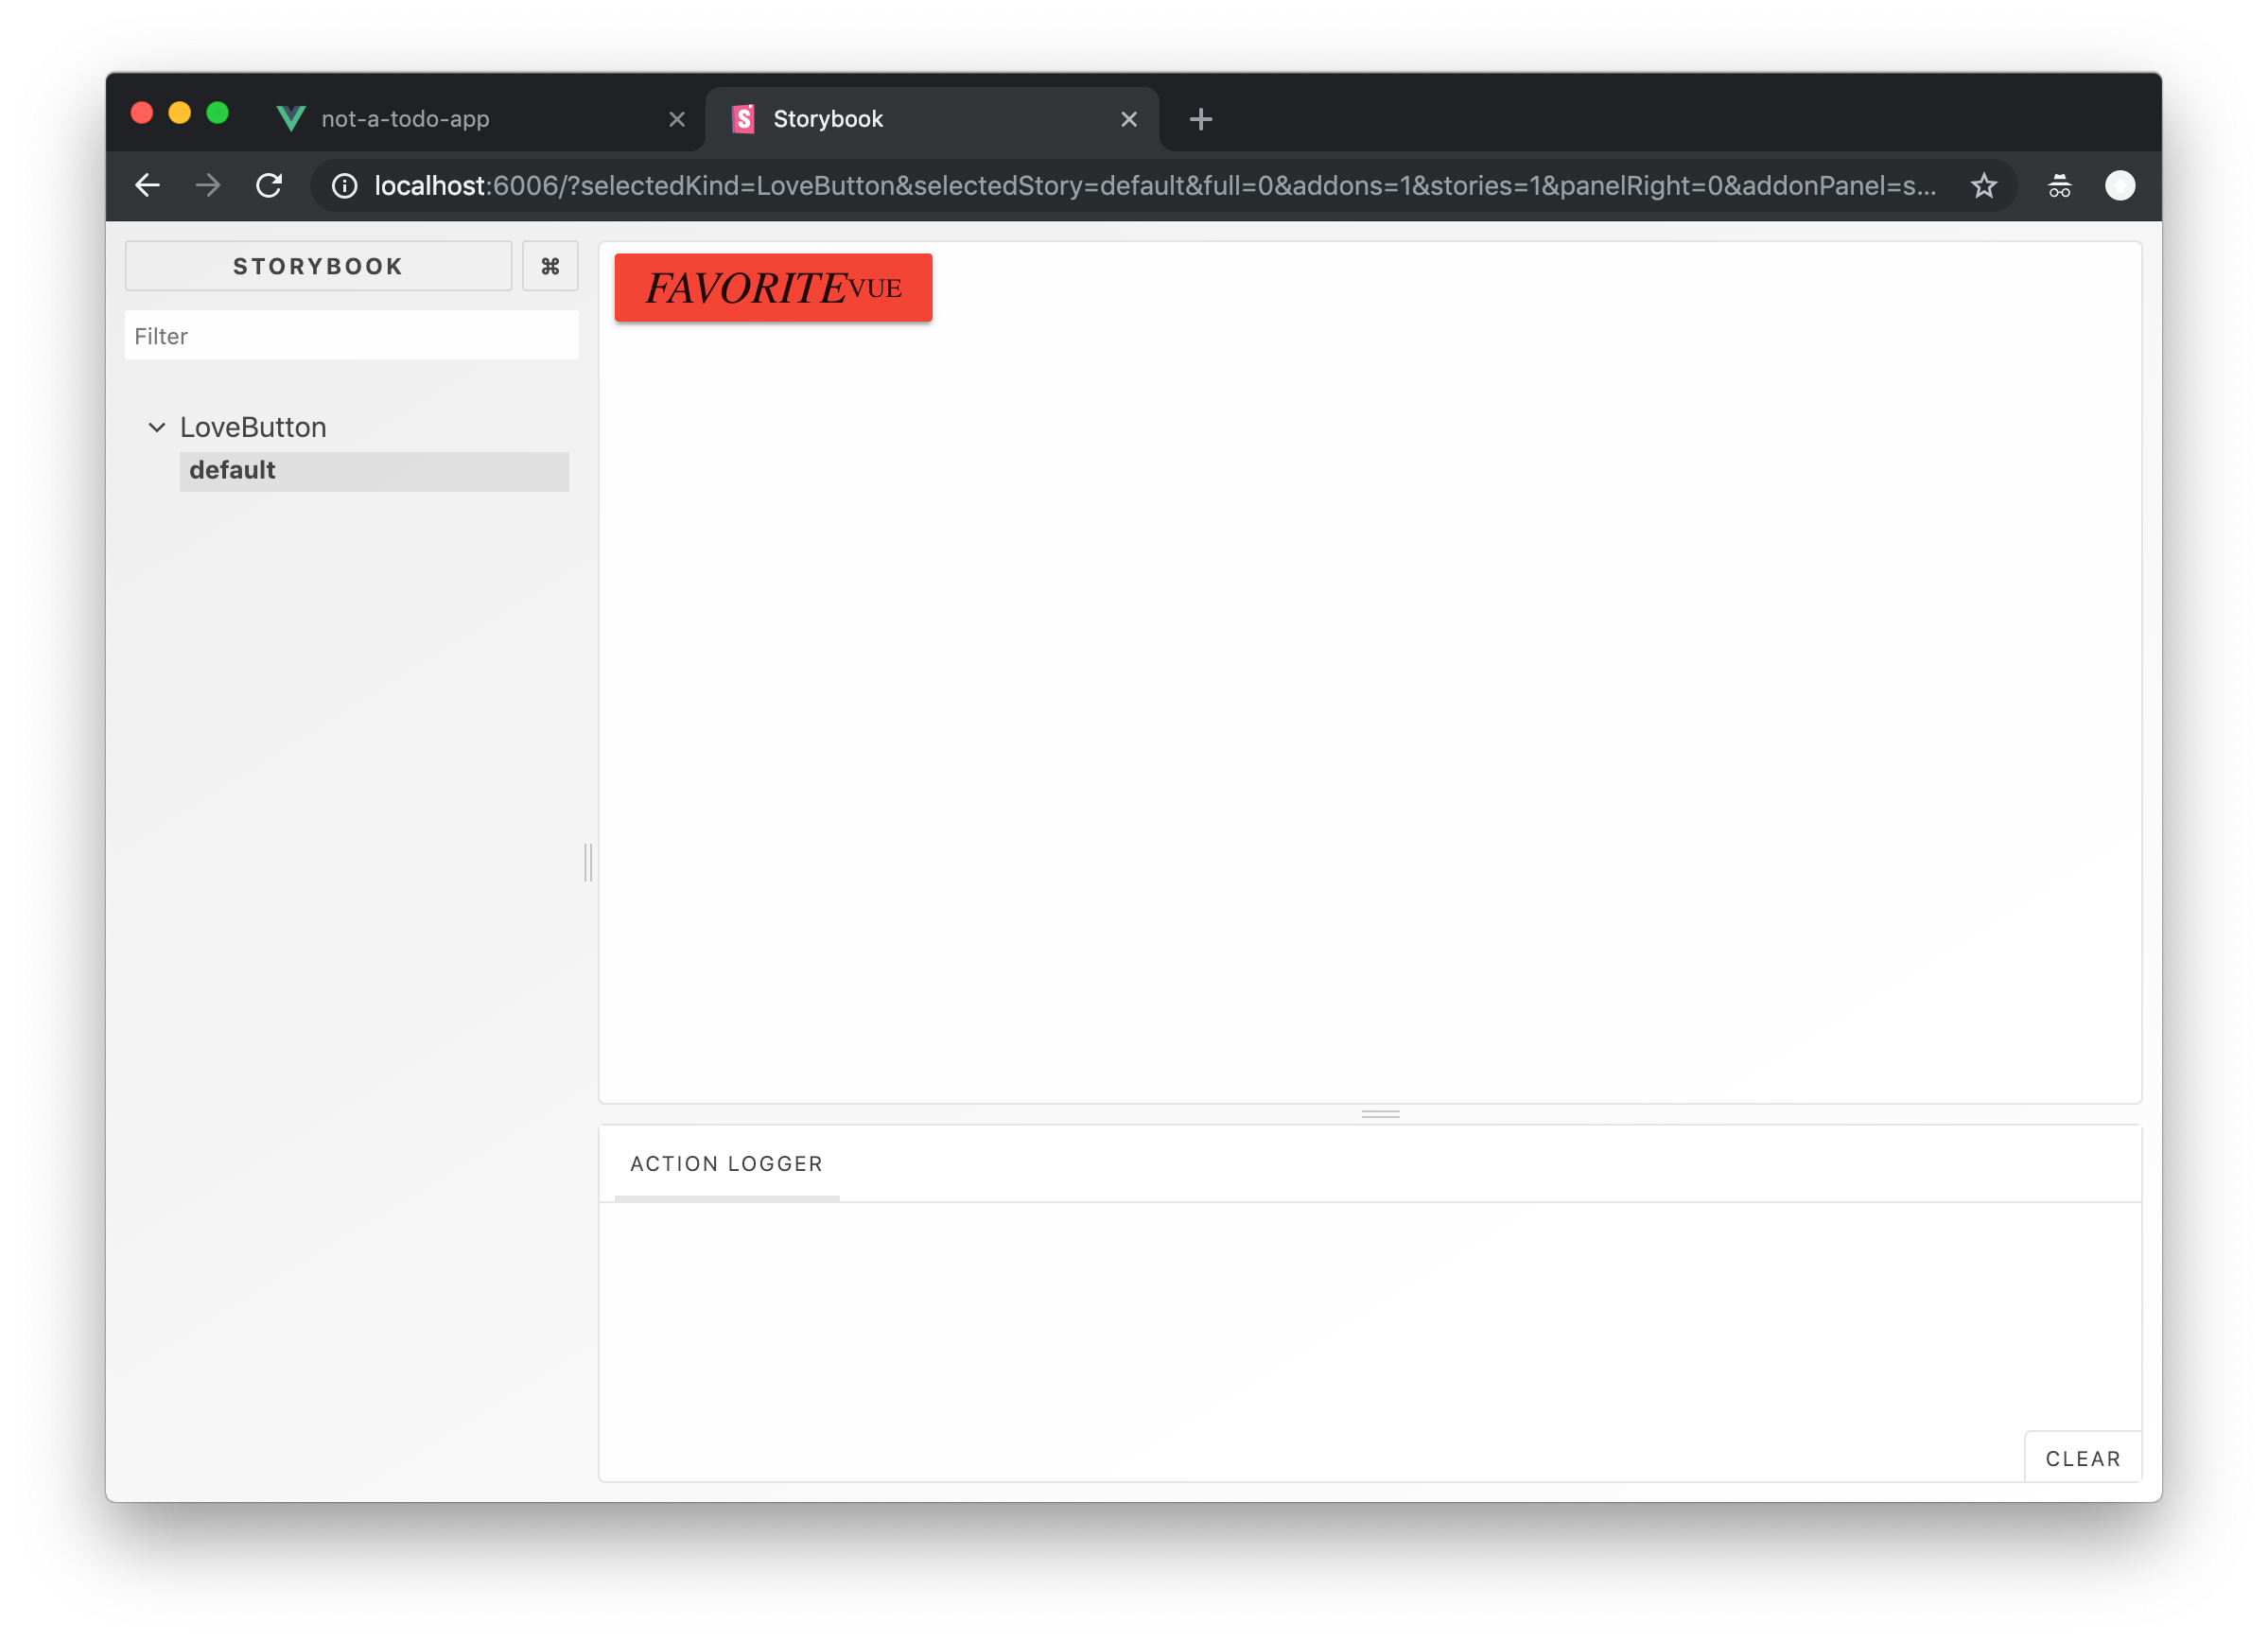Click the browser forward arrow

click(208, 185)
